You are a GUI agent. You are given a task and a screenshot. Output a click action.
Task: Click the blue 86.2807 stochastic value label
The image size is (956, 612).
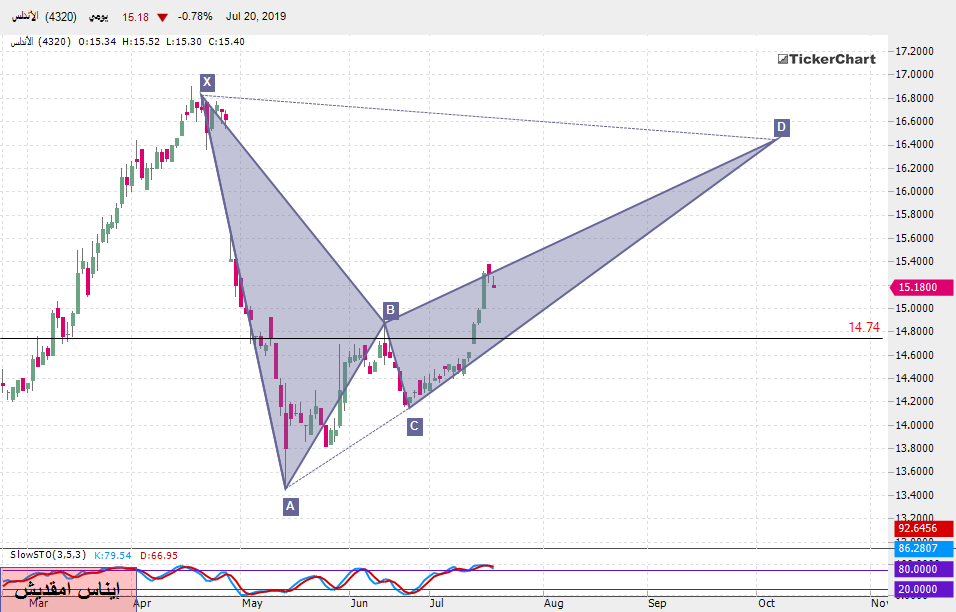917,548
